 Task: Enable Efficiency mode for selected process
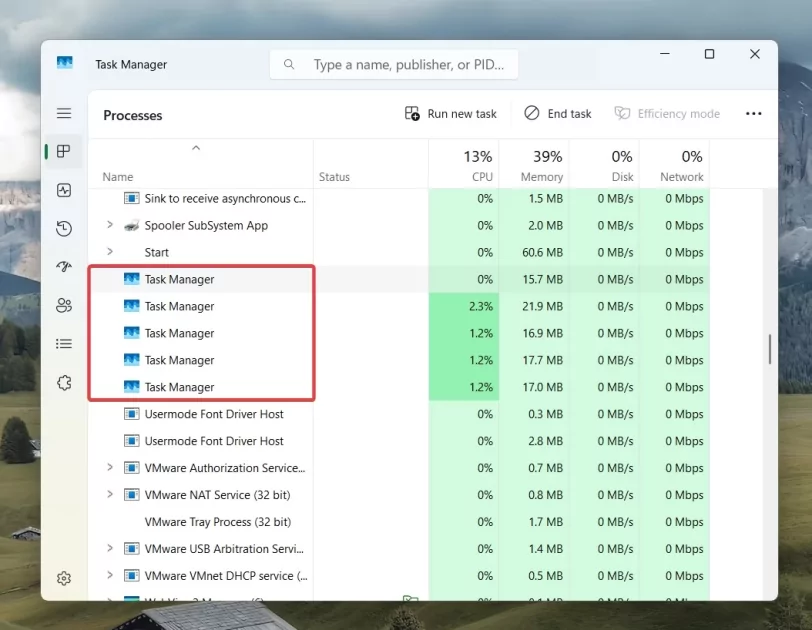(x=667, y=113)
